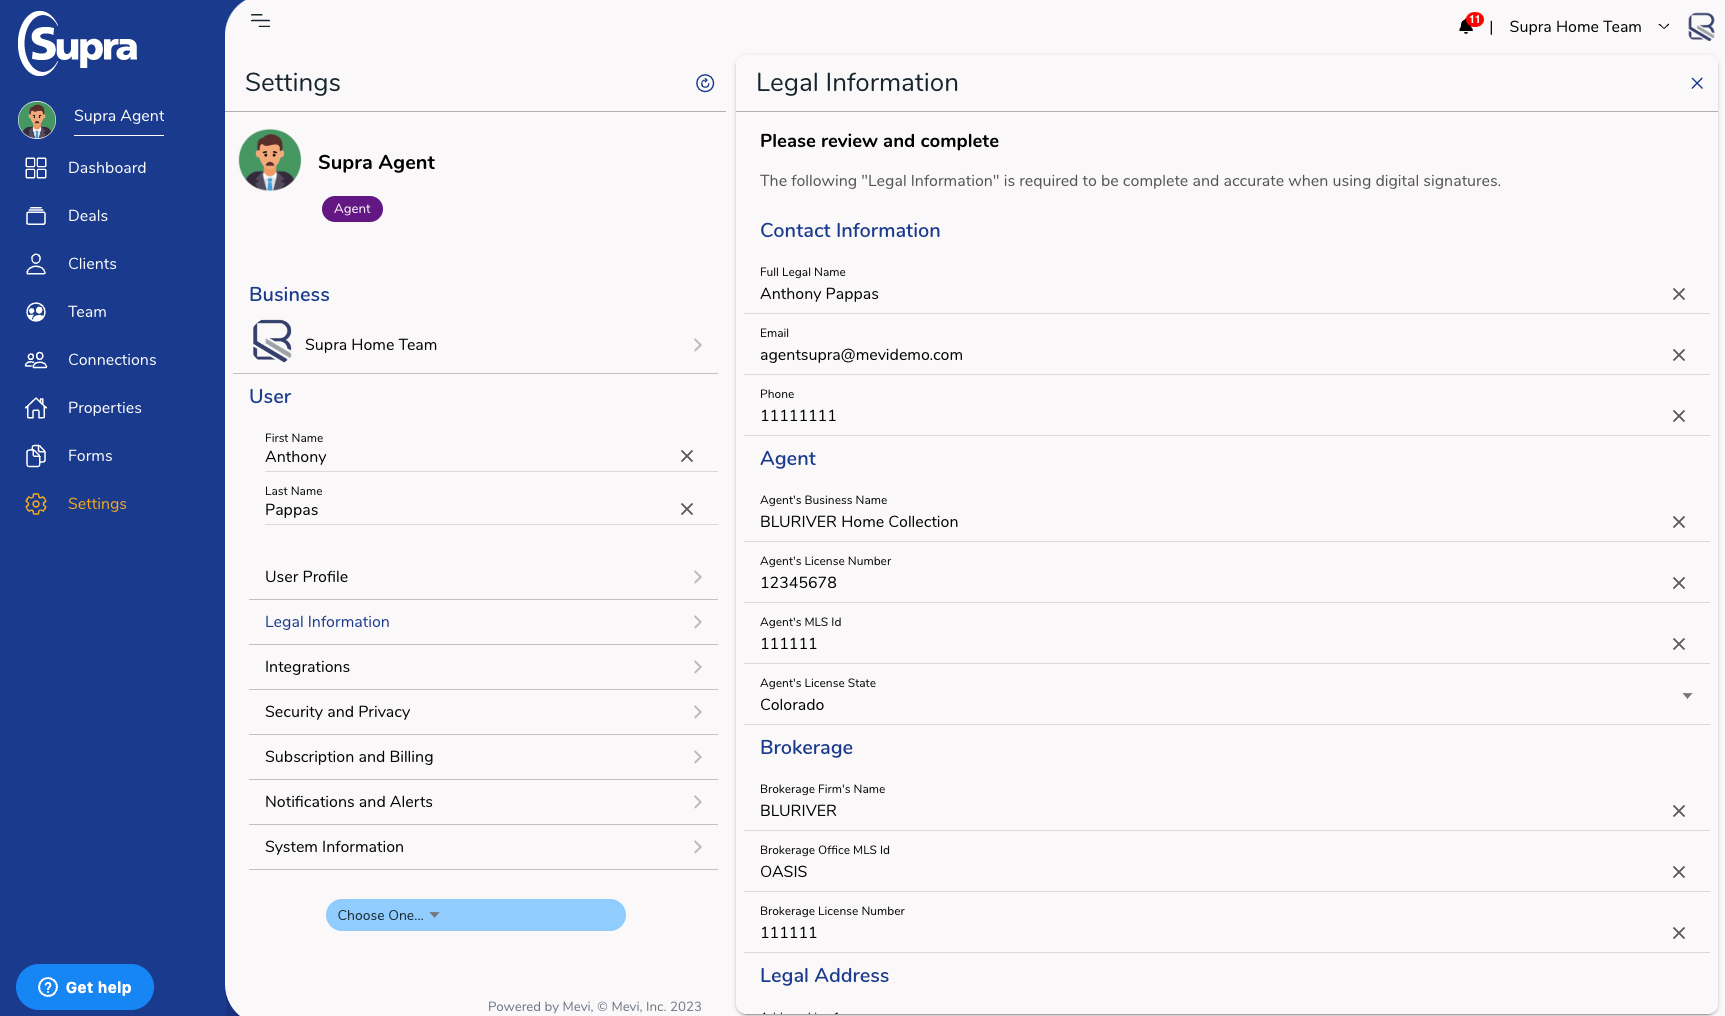Click the Supra Agent profile avatar in settings

click(x=270, y=160)
